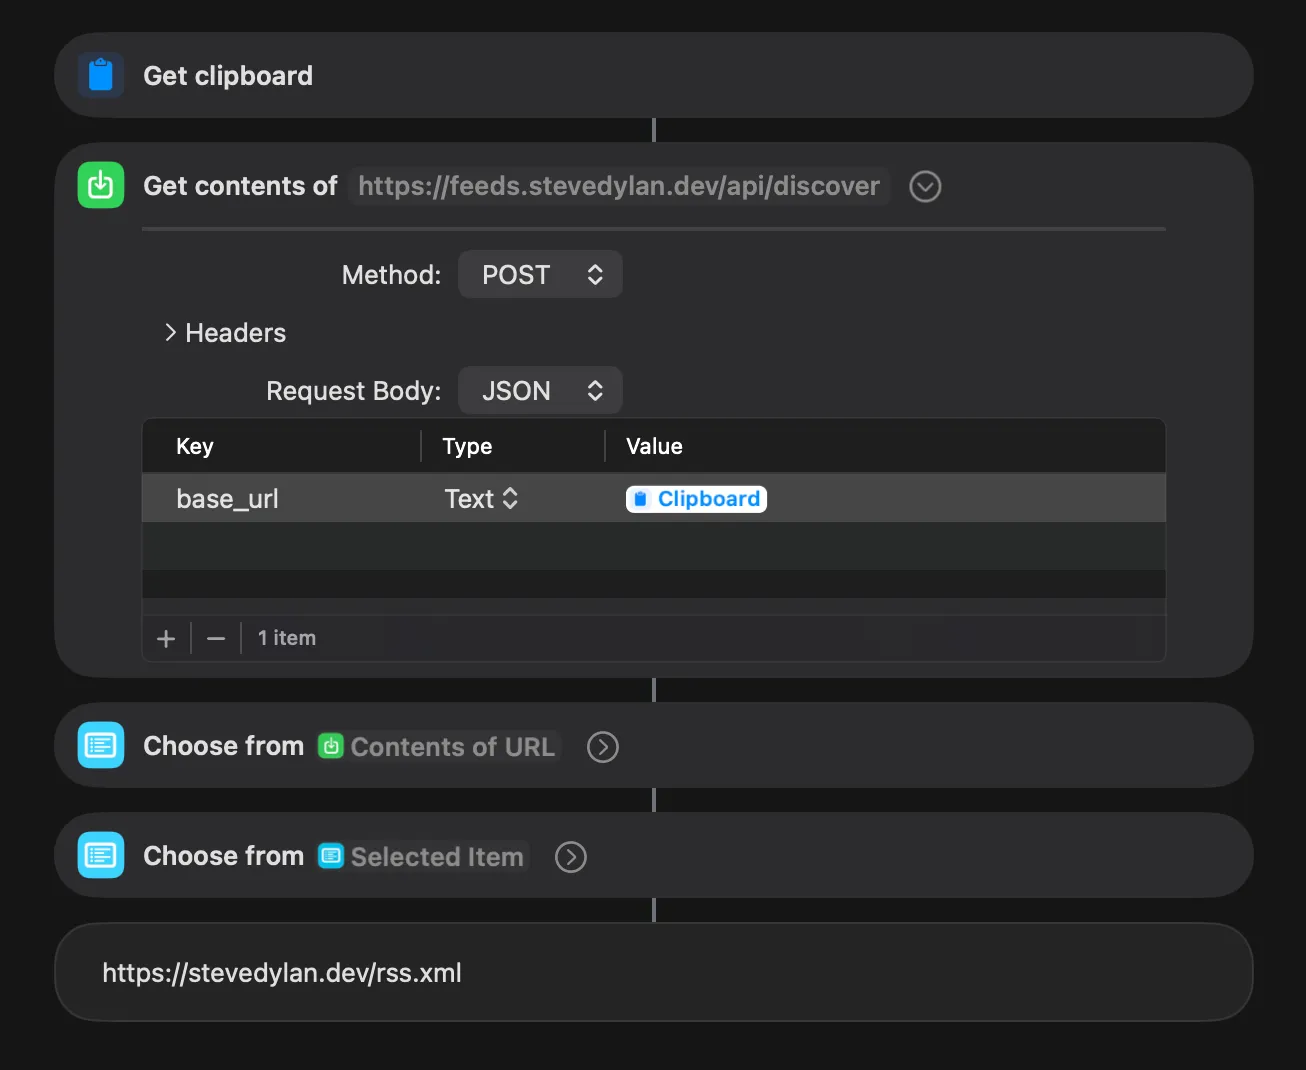Click the 1 item count label
The image size is (1306, 1070).
[x=287, y=638]
